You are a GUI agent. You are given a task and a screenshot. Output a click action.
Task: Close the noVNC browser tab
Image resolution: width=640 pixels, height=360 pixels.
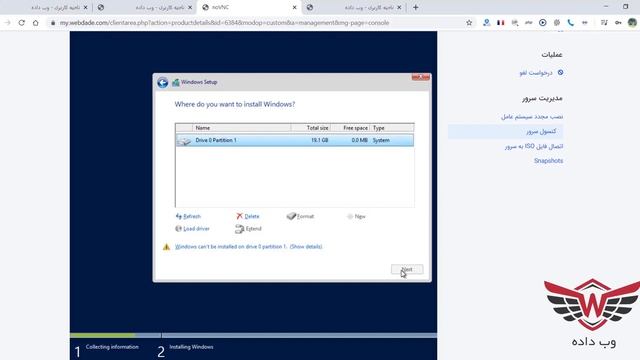coord(294,7)
